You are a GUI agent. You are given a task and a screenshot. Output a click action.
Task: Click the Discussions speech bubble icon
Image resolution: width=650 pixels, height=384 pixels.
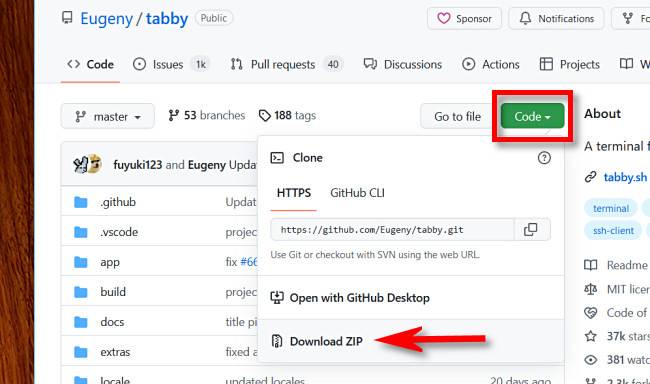coord(370,64)
